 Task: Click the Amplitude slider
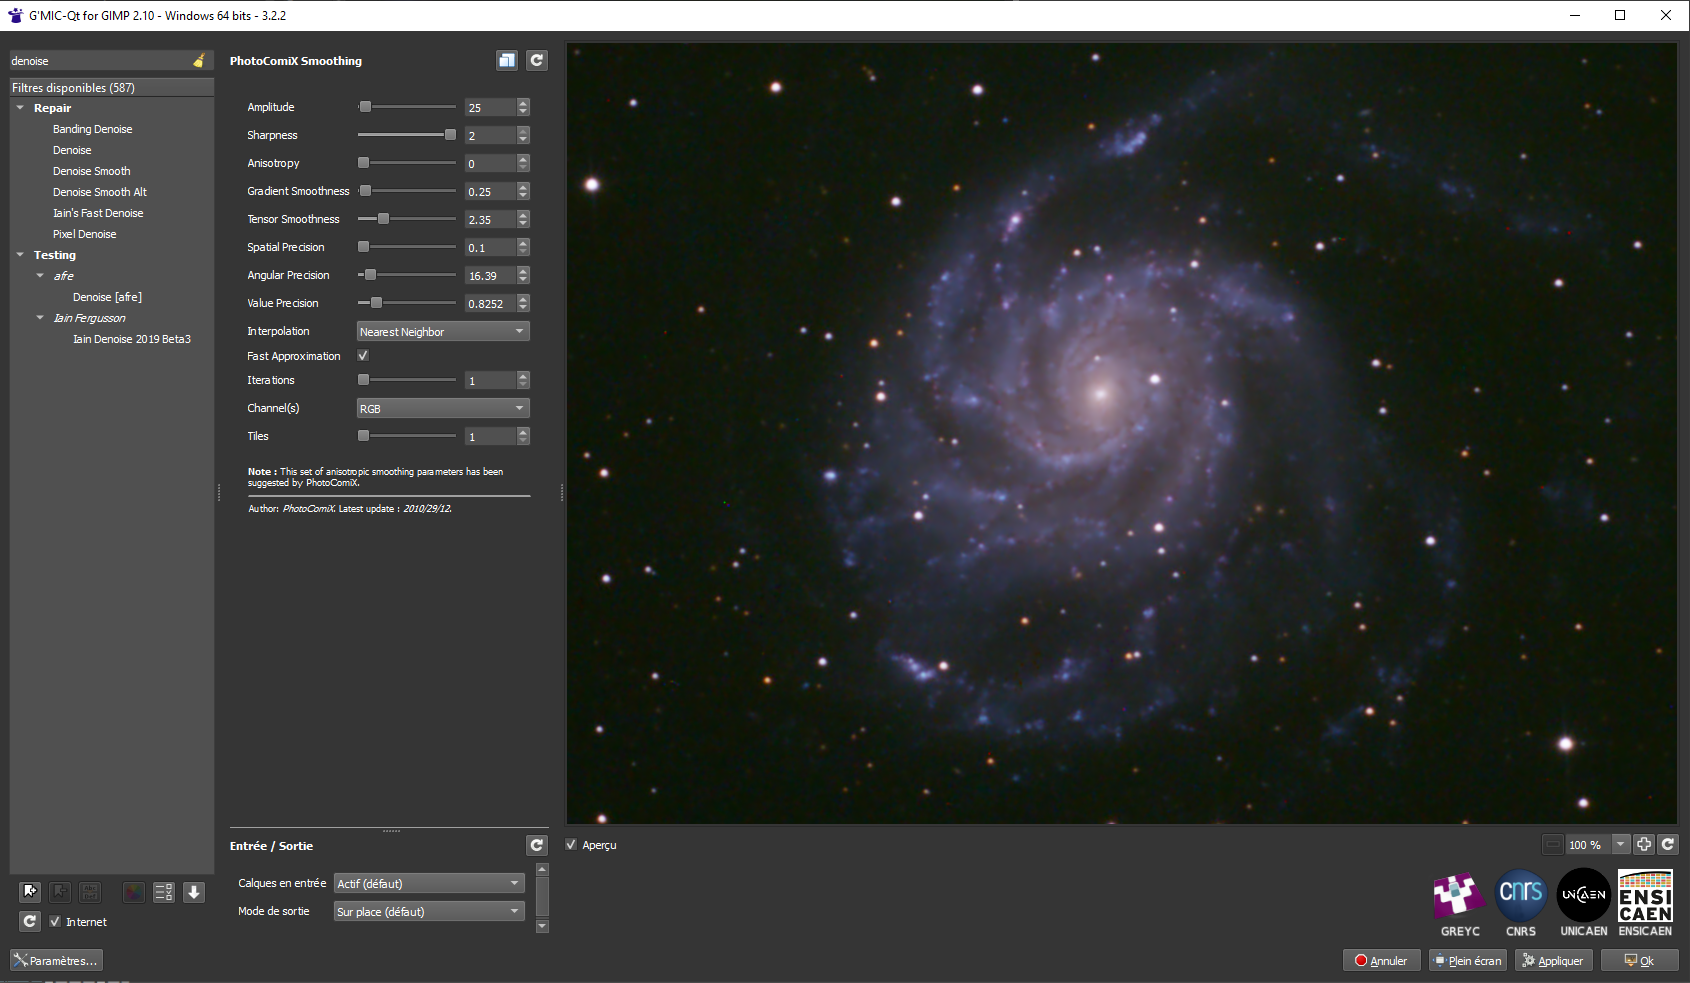pyautogui.click(x=407, y=107)
